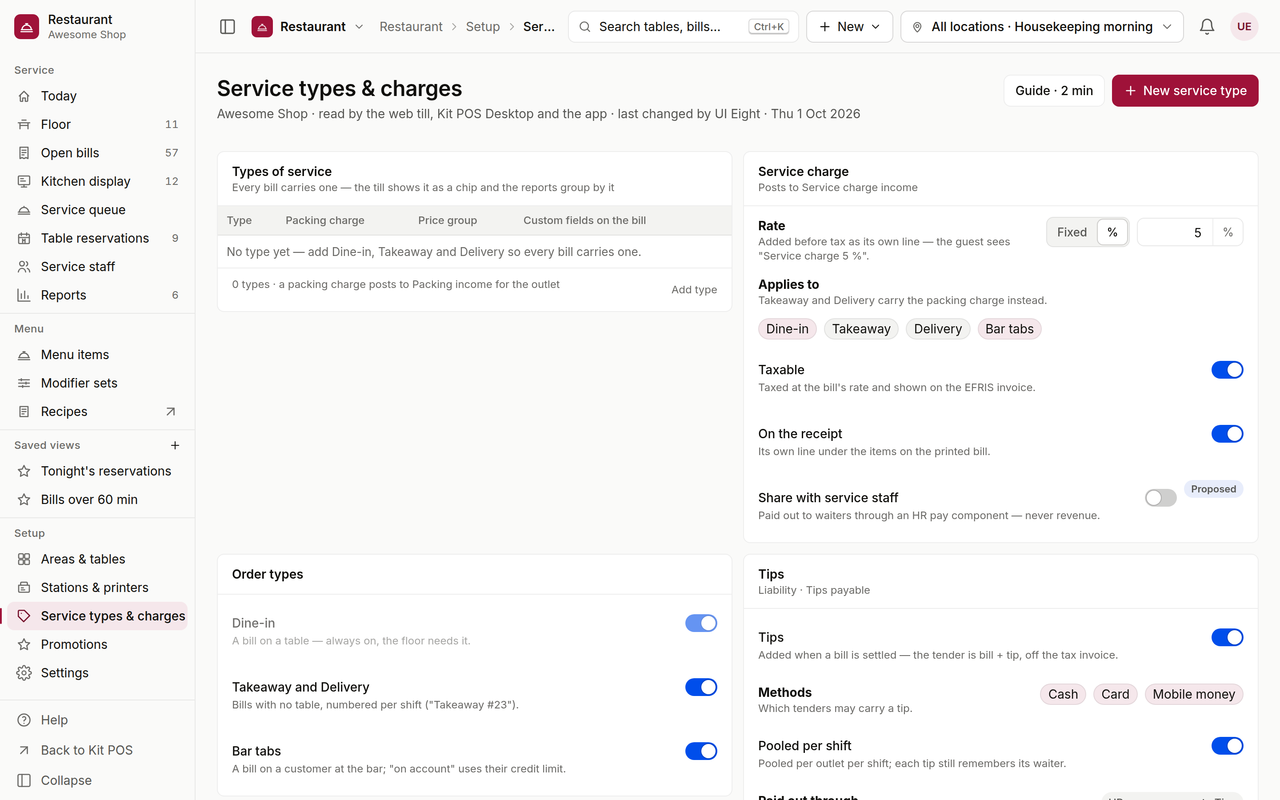Image resolution: width=1280 pixels, height=800 pixels.
Task: Click the Floor table icon
Action: tap(24, 125)
